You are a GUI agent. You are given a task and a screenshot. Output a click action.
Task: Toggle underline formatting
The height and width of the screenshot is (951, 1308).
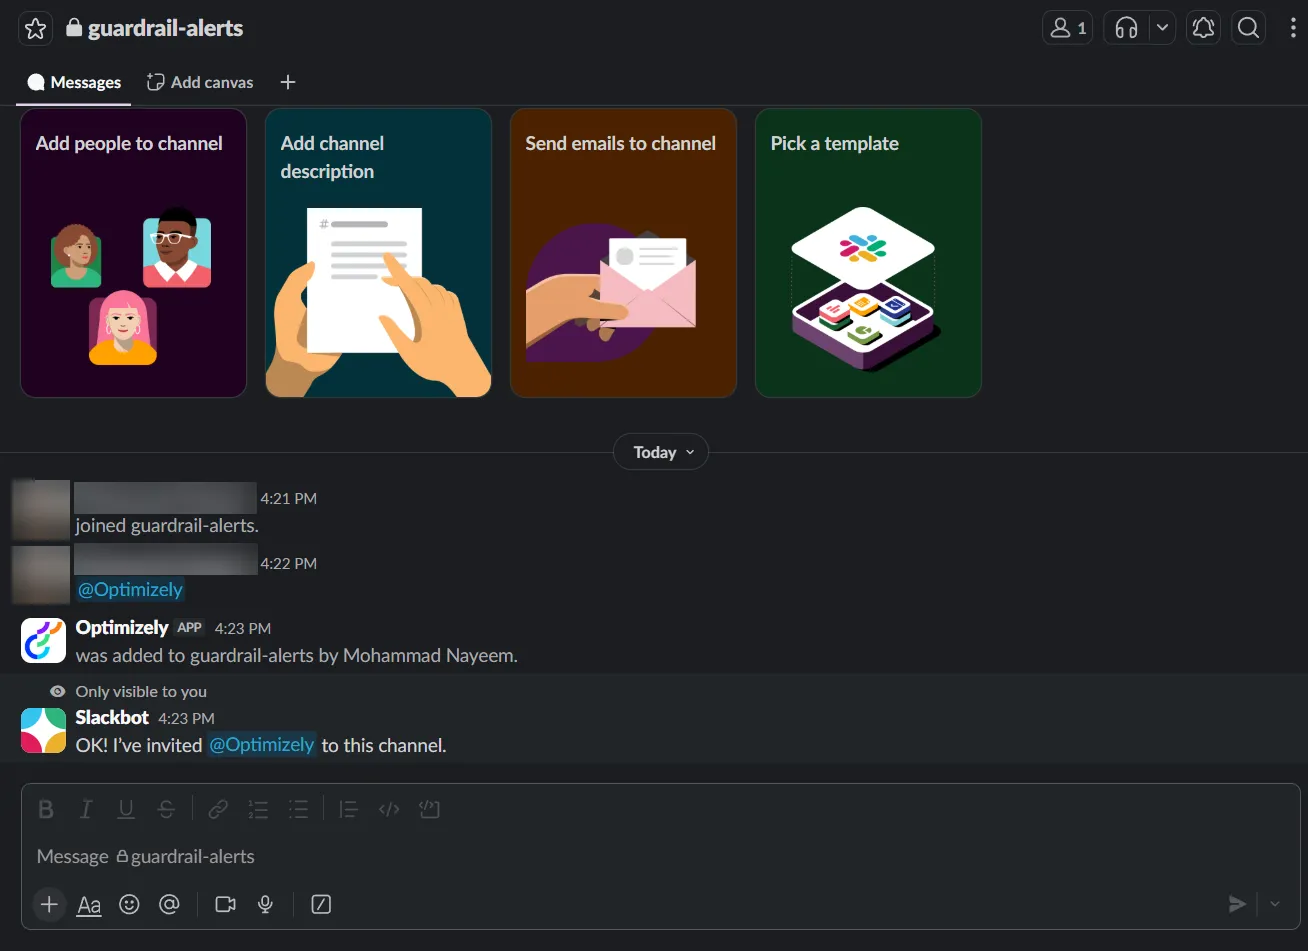(126, 809)
